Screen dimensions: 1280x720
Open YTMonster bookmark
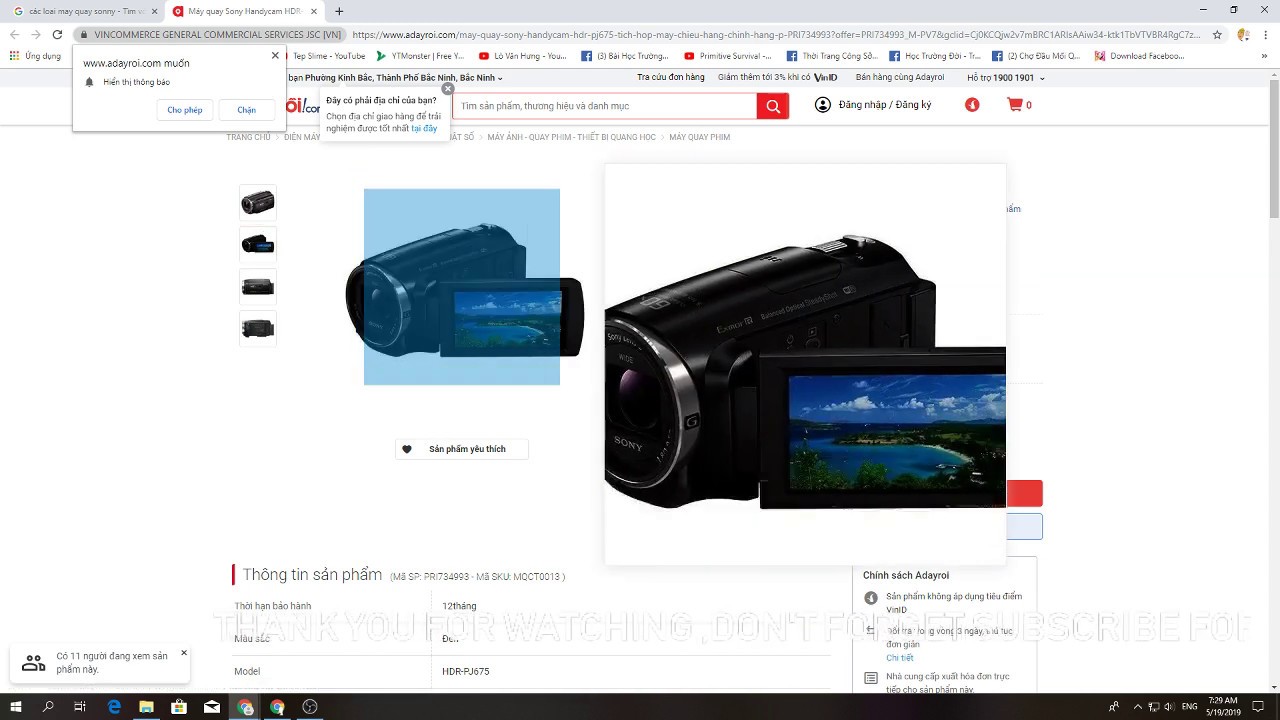click(419, 56)
